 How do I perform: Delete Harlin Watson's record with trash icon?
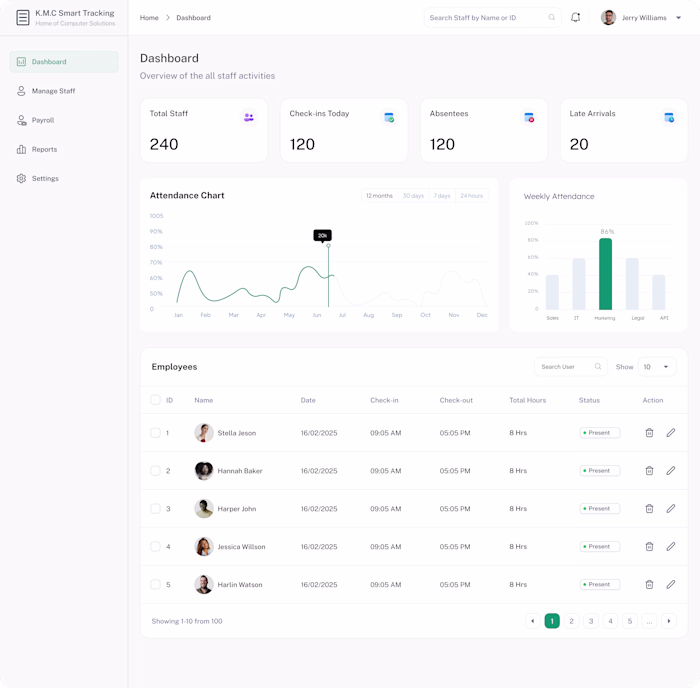pos(649,584)
